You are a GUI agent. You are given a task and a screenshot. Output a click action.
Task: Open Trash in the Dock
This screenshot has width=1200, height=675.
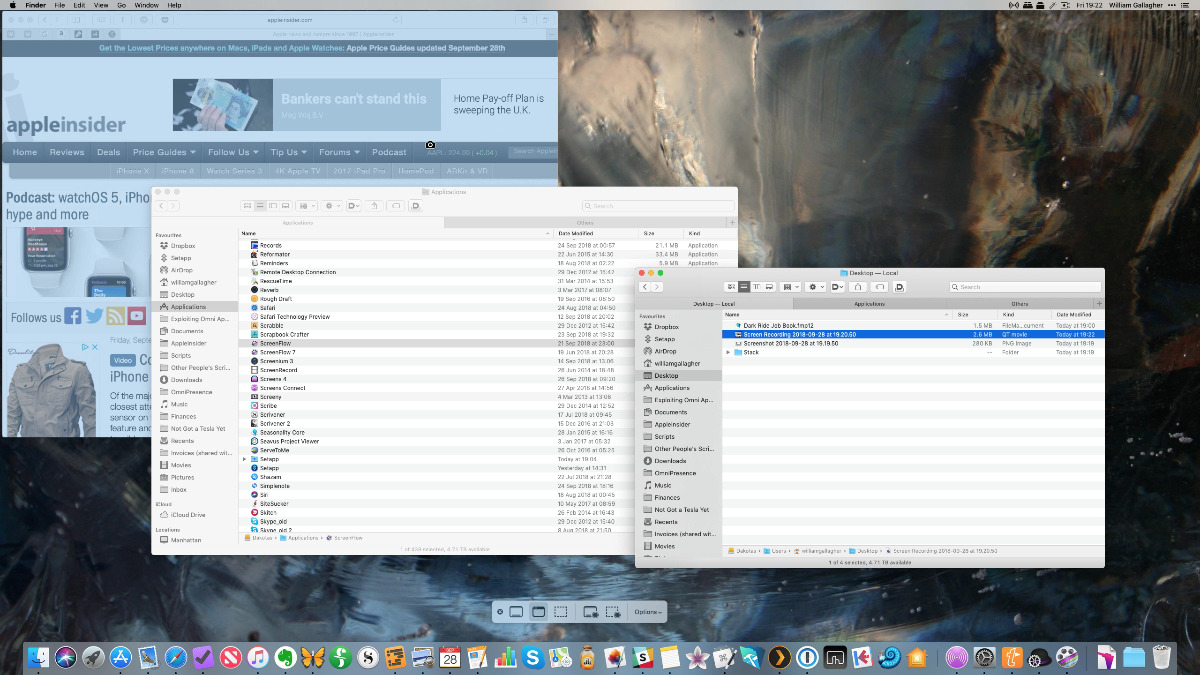[1161, 657]
